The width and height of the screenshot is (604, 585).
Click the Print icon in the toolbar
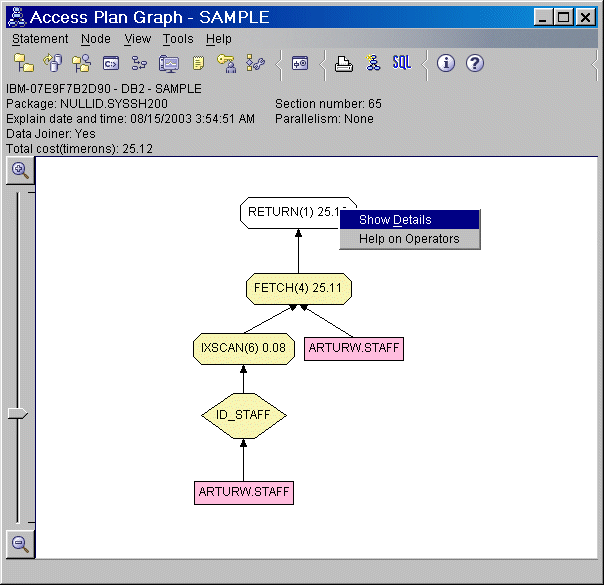[344, 63]
